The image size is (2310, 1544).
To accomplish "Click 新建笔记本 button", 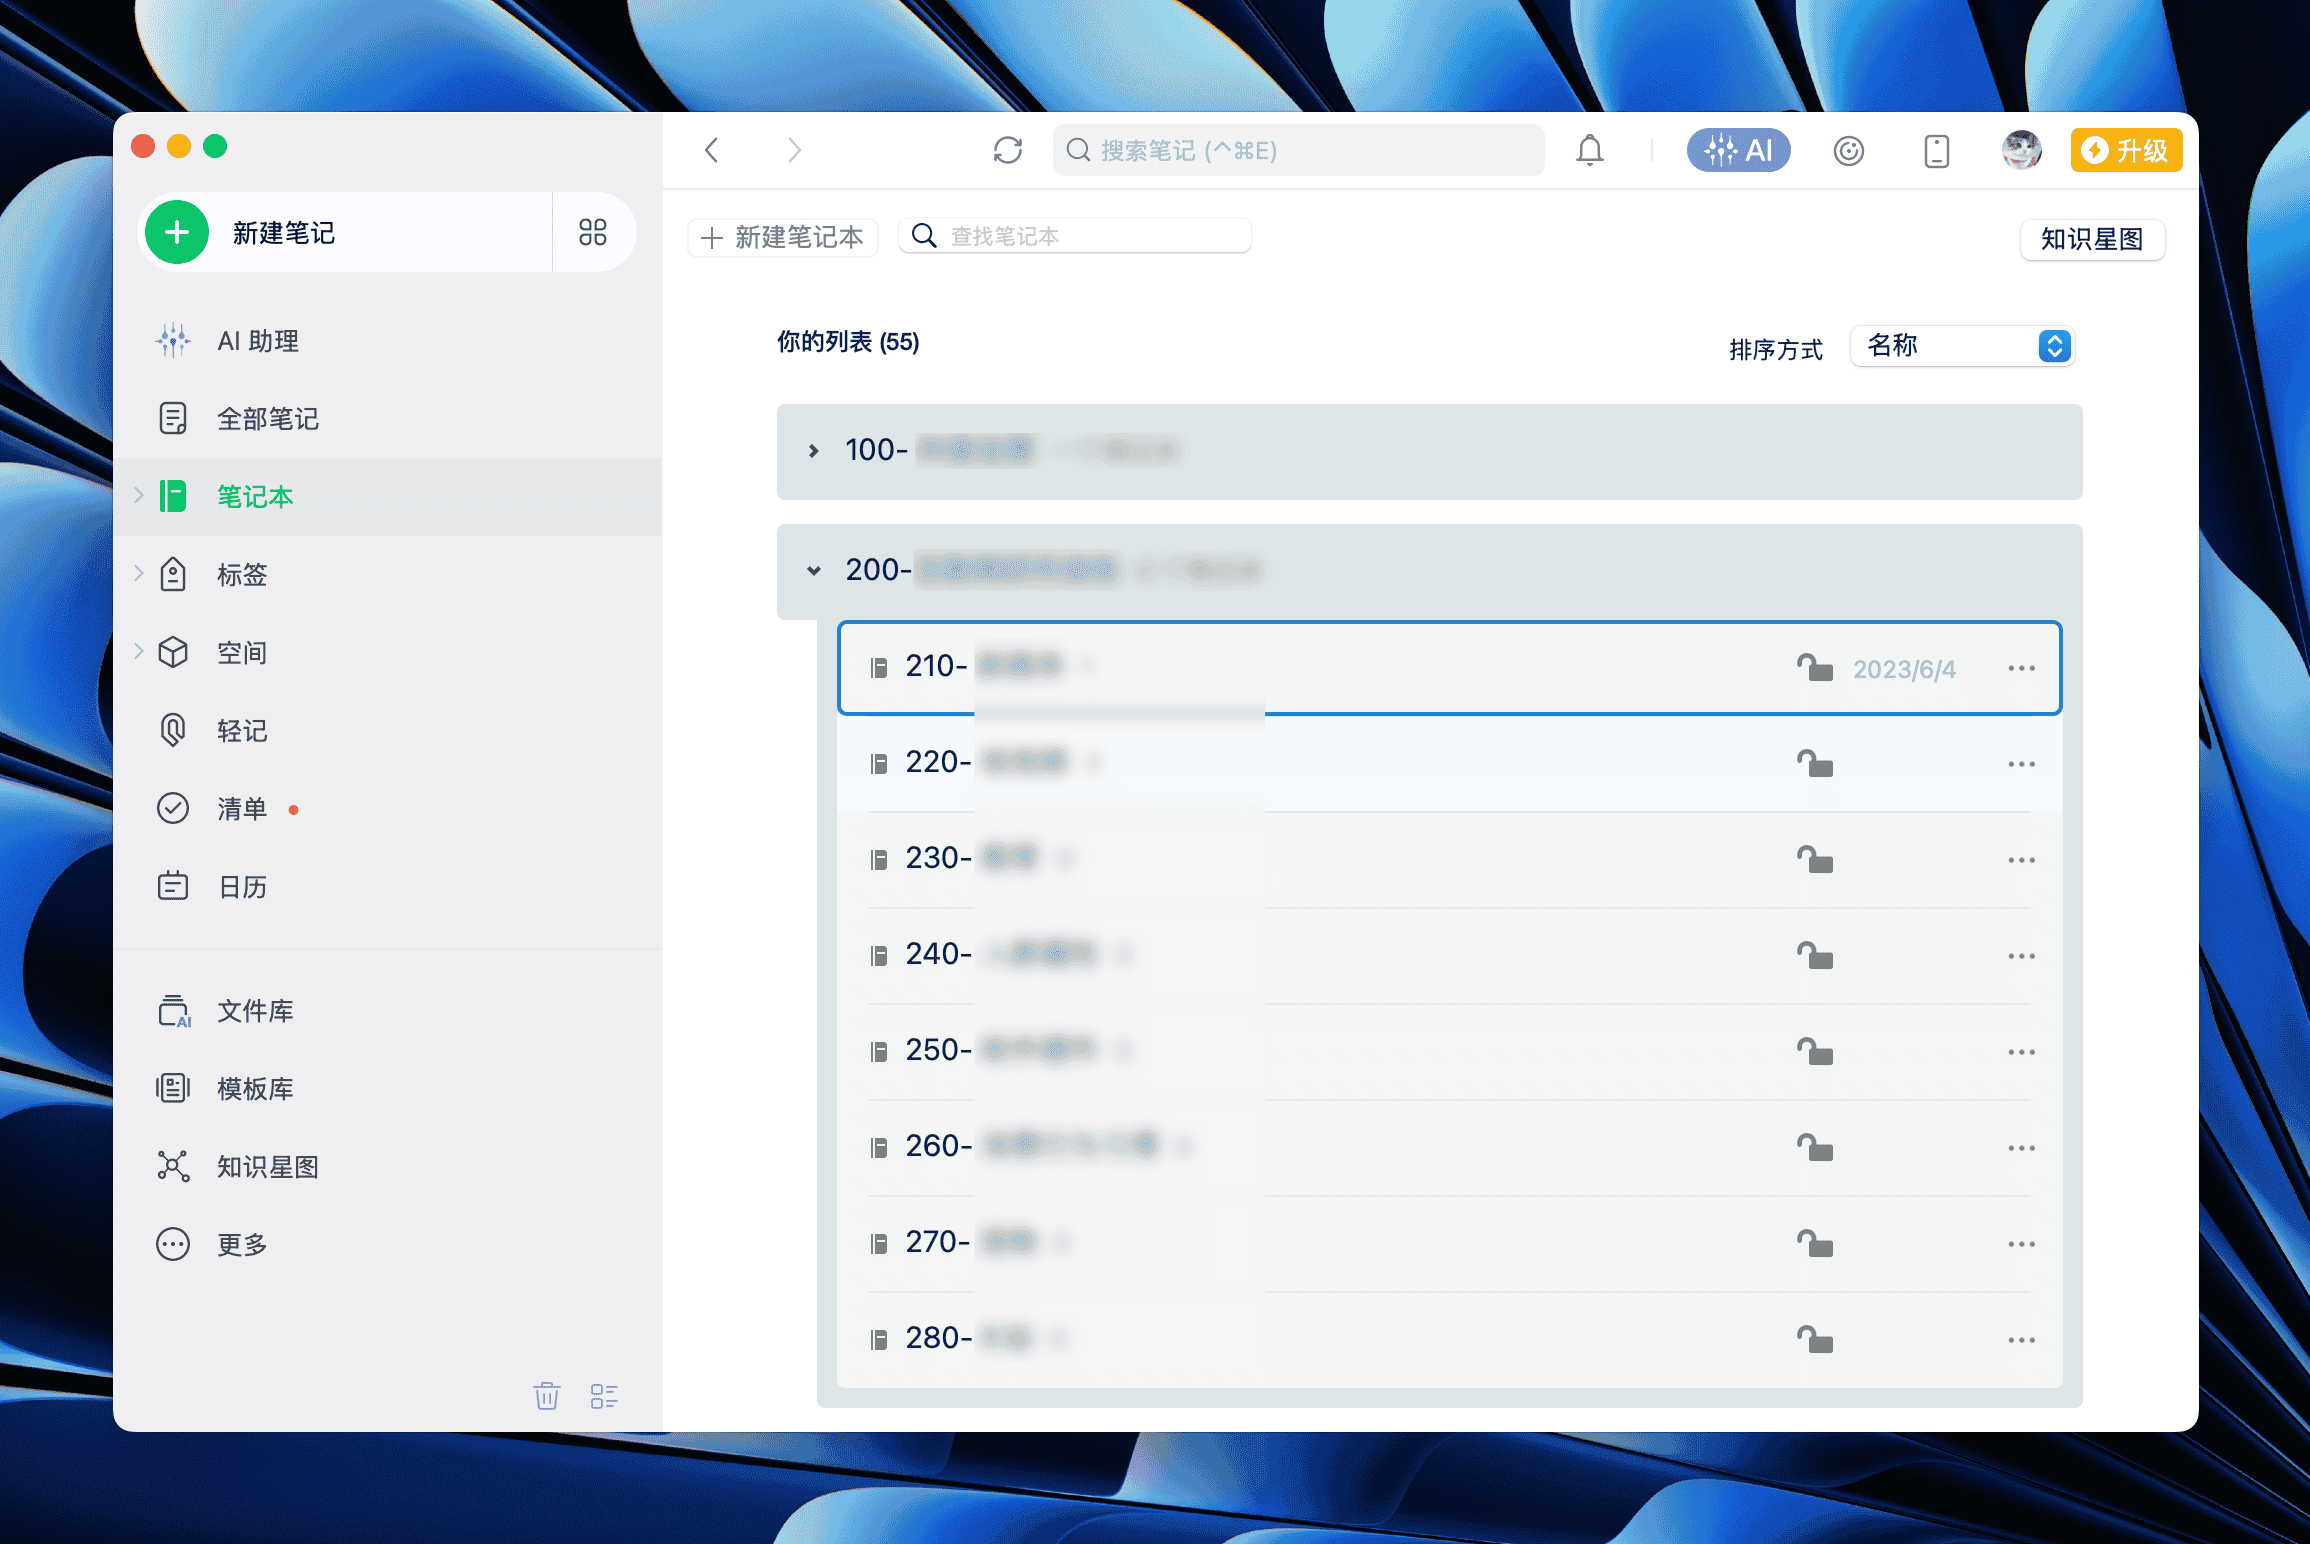I will pos(783,237).
